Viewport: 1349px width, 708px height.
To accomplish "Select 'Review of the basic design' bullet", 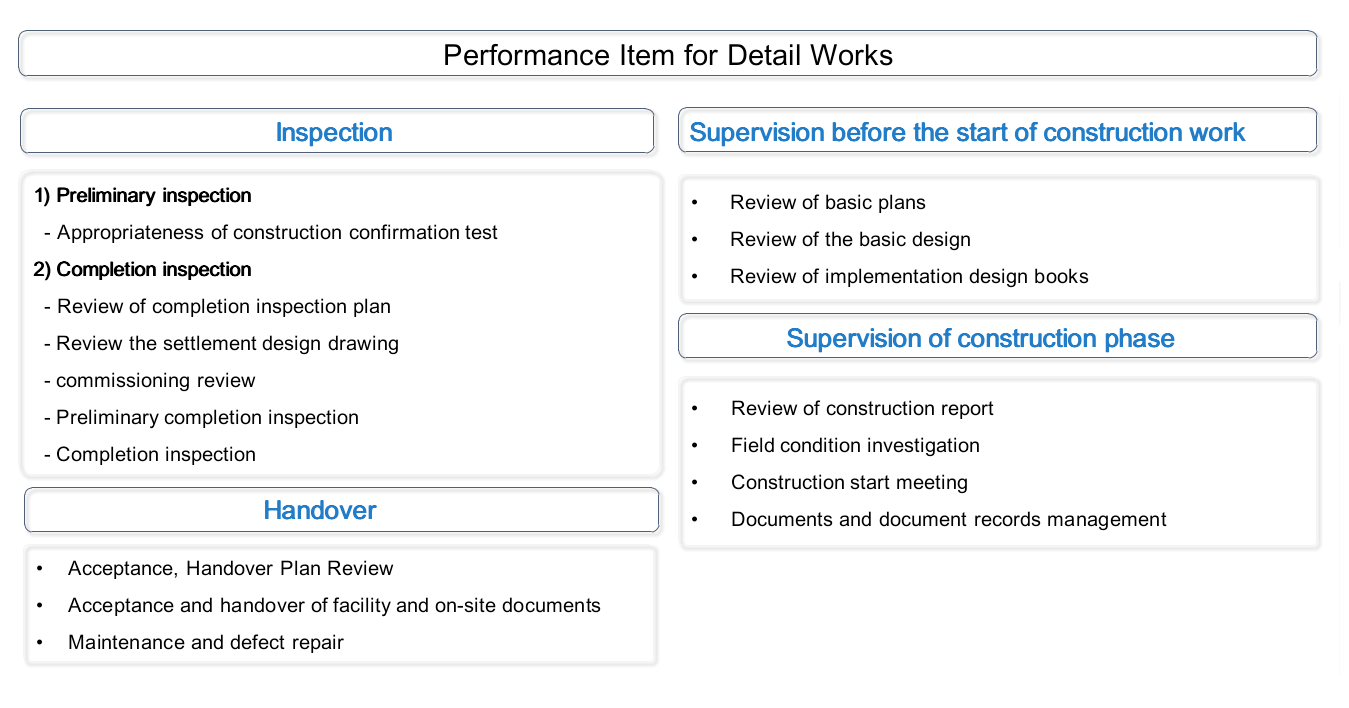I will 850,239.
